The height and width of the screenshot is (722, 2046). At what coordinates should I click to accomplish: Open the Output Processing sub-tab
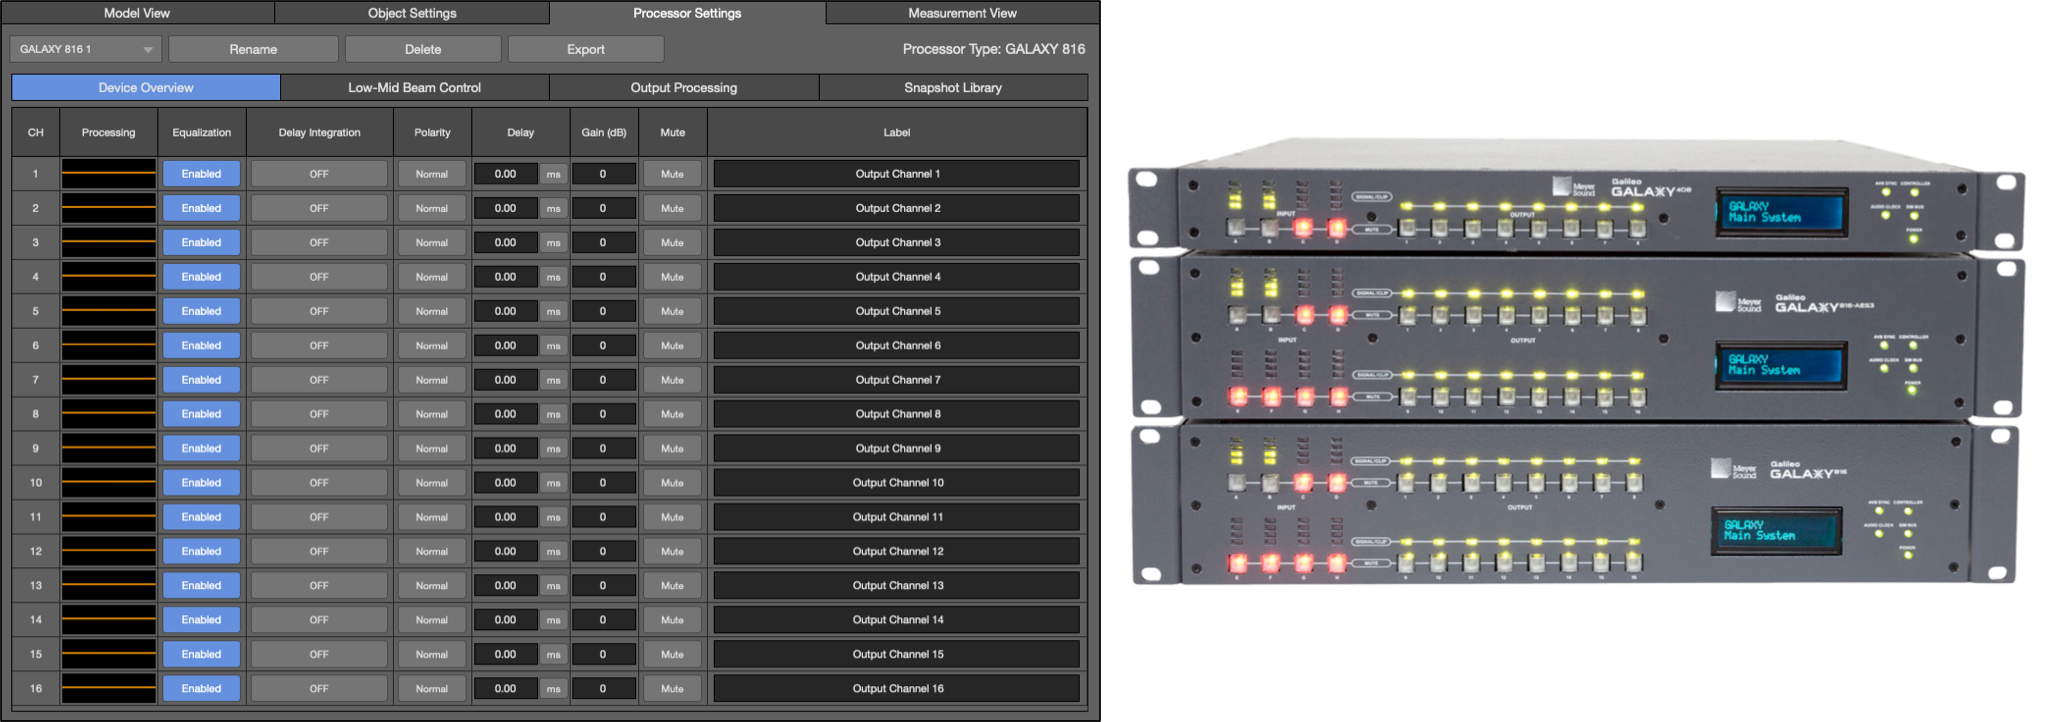[x=684, y=88]
